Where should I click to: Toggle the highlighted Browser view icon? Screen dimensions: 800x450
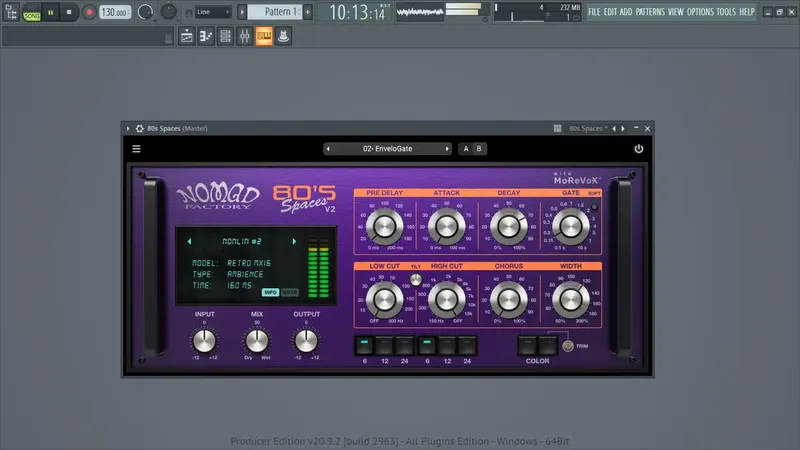[264, 36]
